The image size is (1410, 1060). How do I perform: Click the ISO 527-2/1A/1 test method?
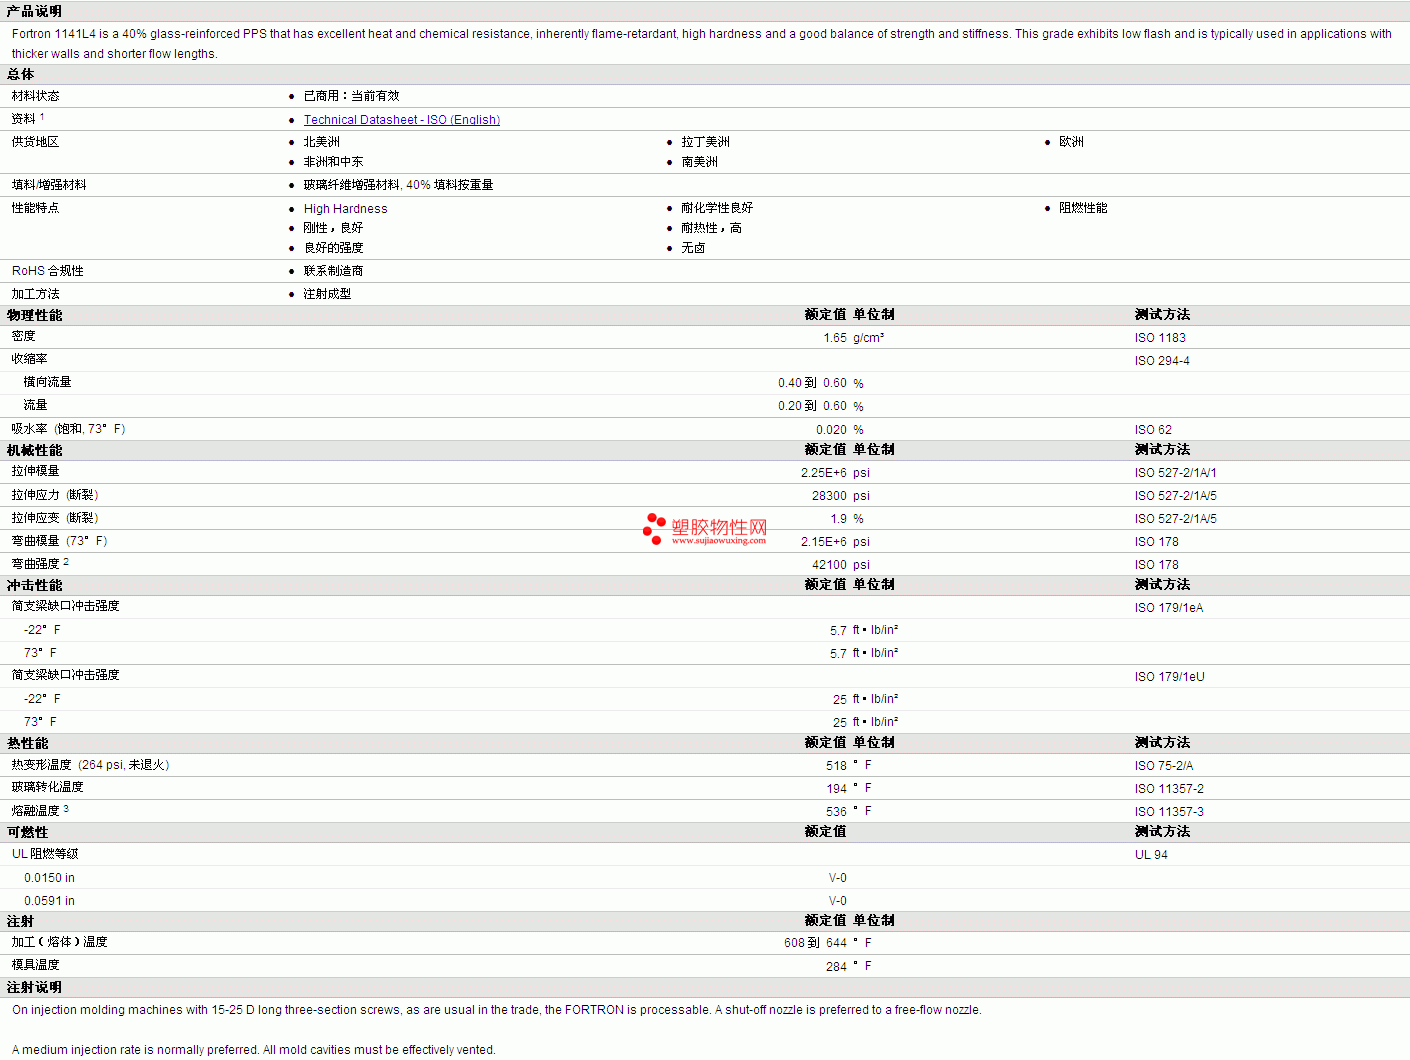click(x=1175, y=473)
